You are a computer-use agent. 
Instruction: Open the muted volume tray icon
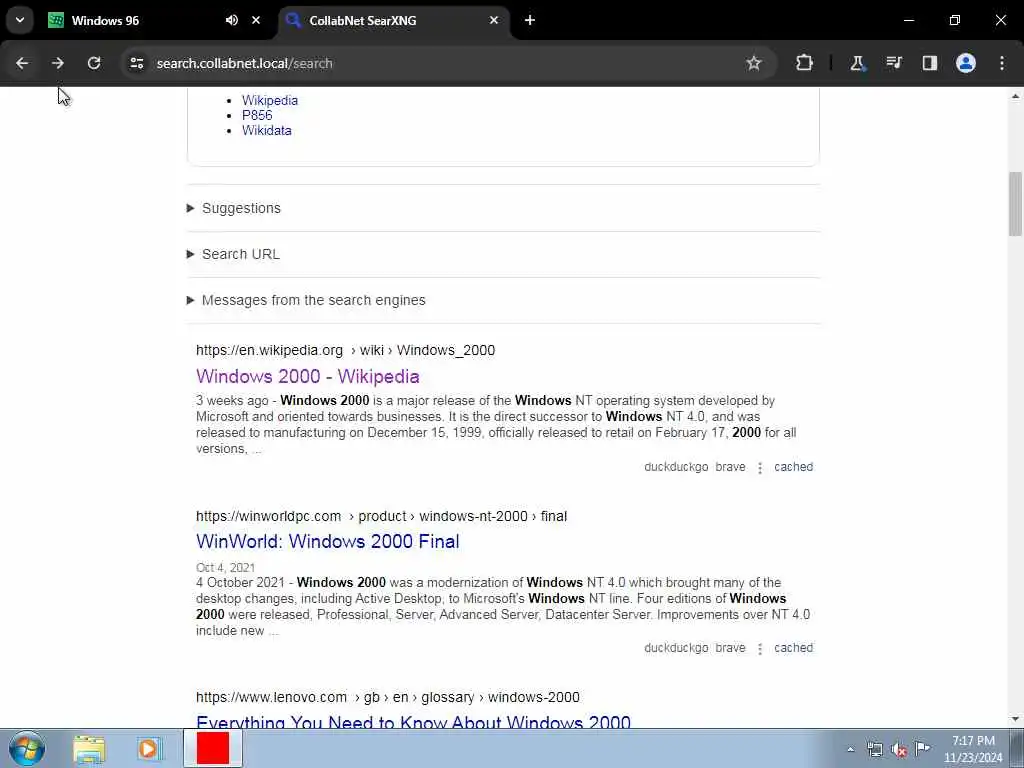pyautogui.click(x=899, y=750)
